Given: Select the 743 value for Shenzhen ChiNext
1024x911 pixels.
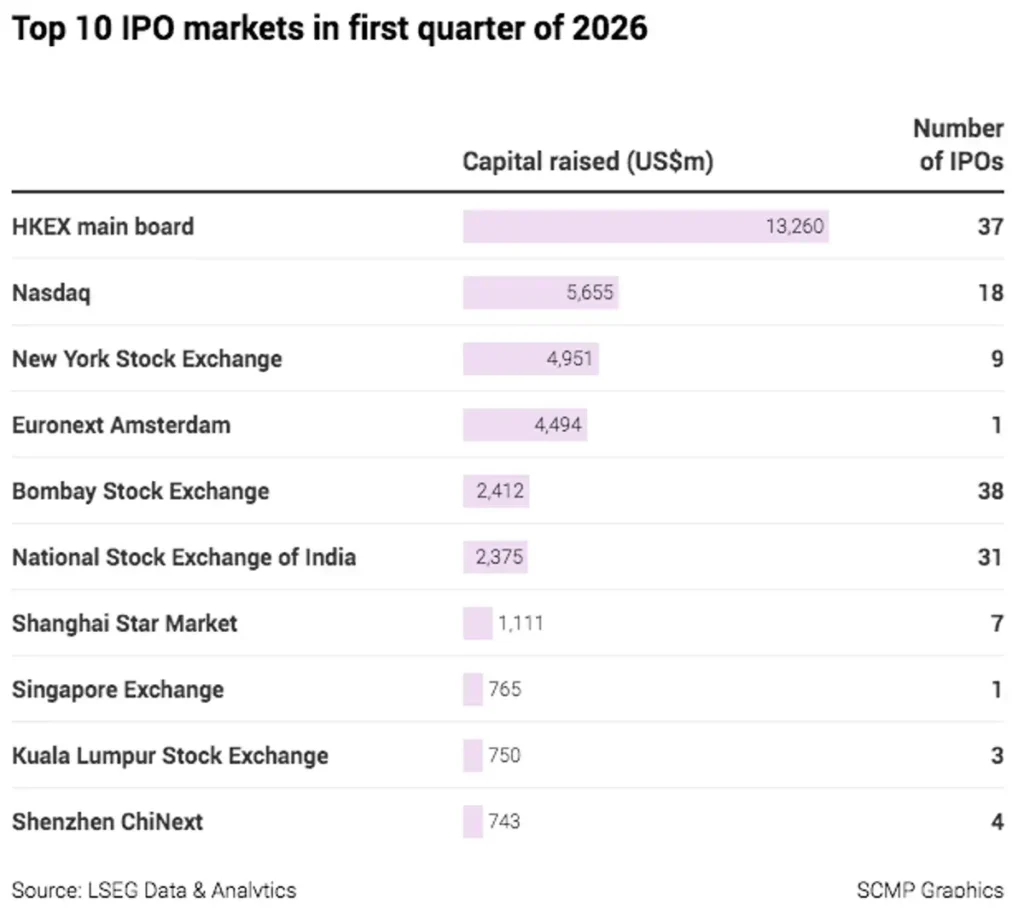Looking at the screenshot, I should (x=504, y=822).
